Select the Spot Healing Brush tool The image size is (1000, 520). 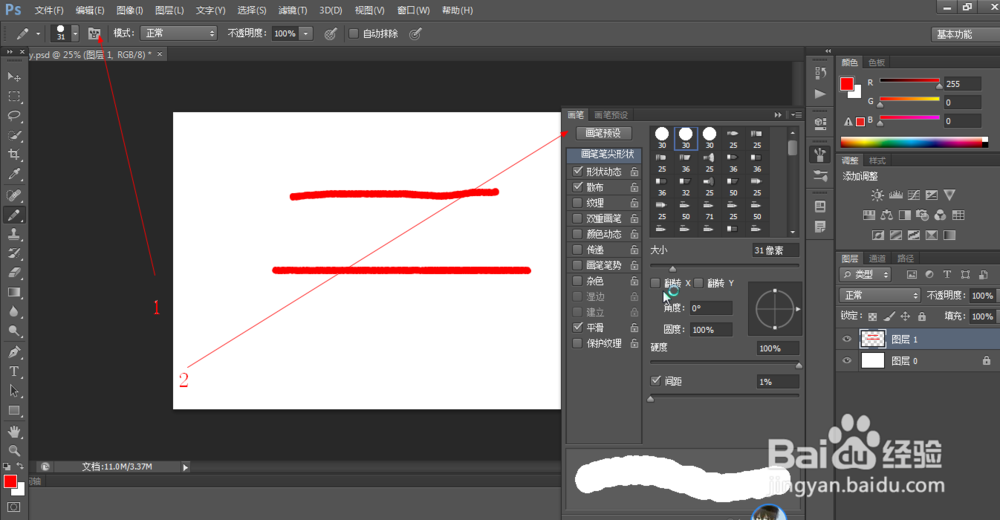point(14,195)
